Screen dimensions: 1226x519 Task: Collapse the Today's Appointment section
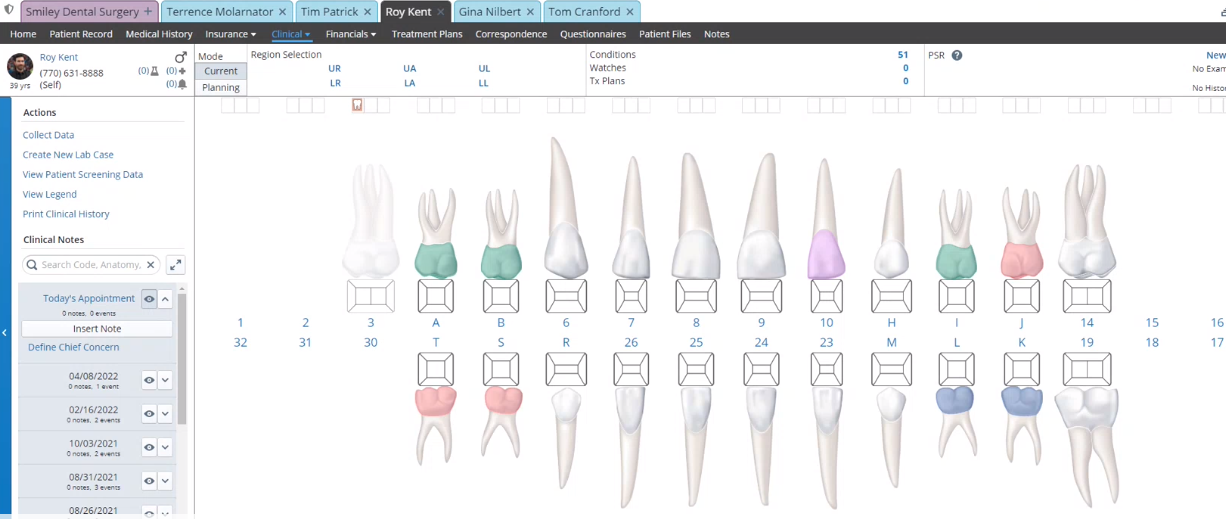pyautogui.click(x=166, y=299)
